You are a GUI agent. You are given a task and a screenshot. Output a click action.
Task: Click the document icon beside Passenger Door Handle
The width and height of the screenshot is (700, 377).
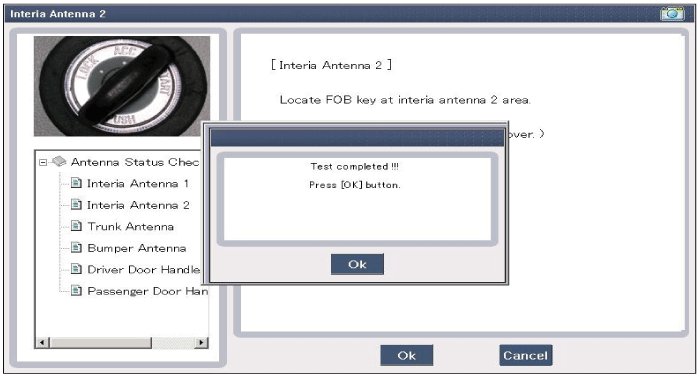coord(77,290)
